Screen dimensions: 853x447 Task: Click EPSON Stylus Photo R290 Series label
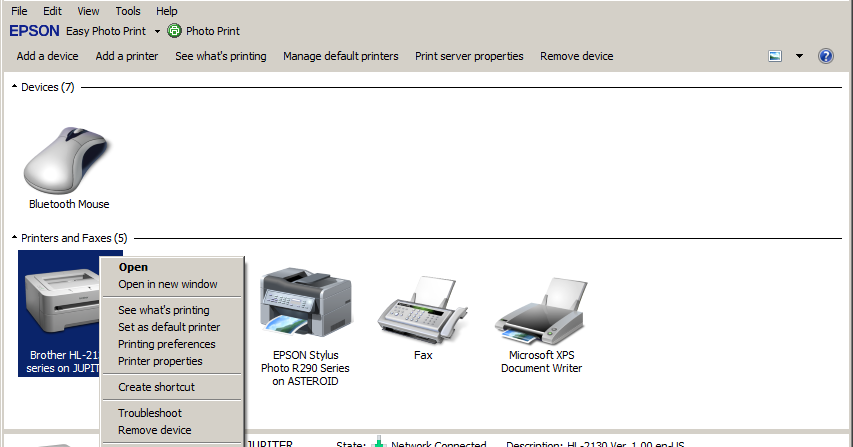click(x=305, y=368)
